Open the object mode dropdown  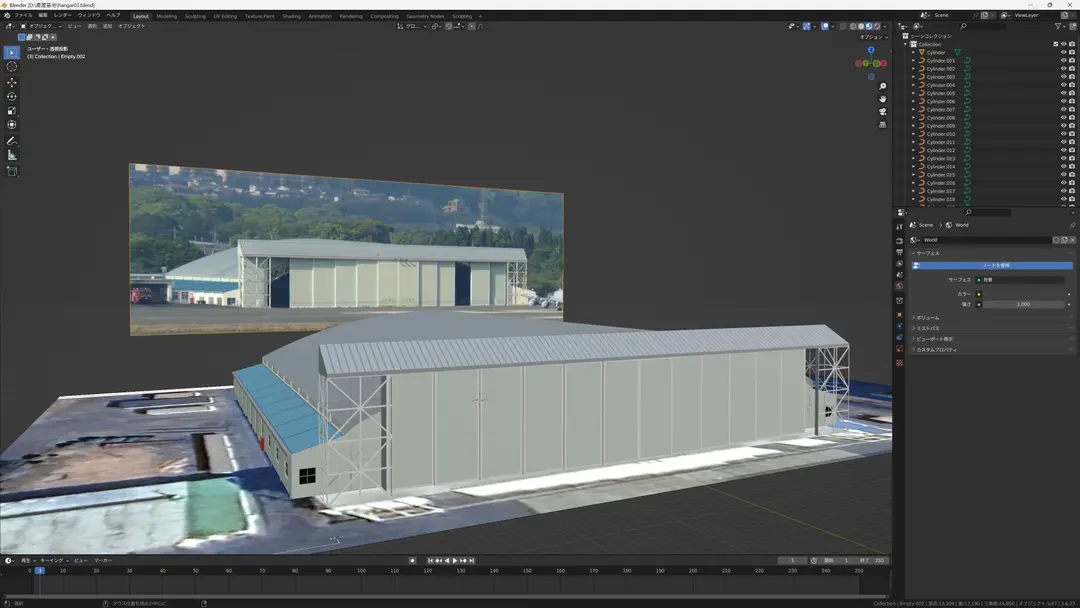[x=40, y=26]
